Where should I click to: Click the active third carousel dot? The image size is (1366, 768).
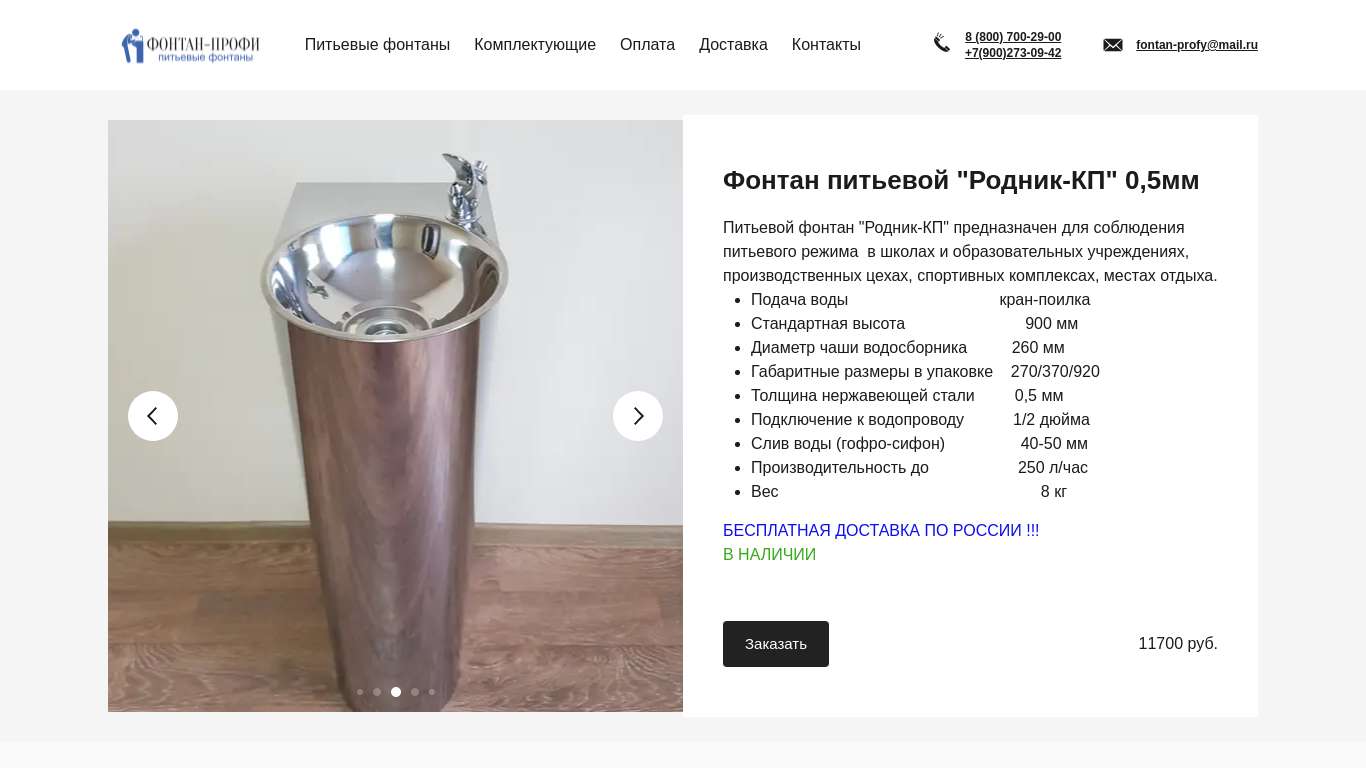coord(396,692)
